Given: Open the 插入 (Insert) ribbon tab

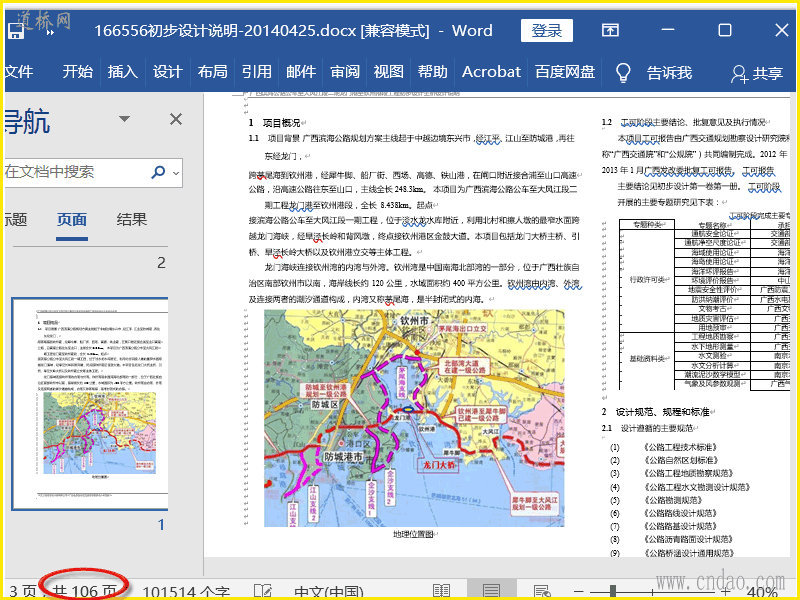Looking at the screenshot, I should pos(122,72).
